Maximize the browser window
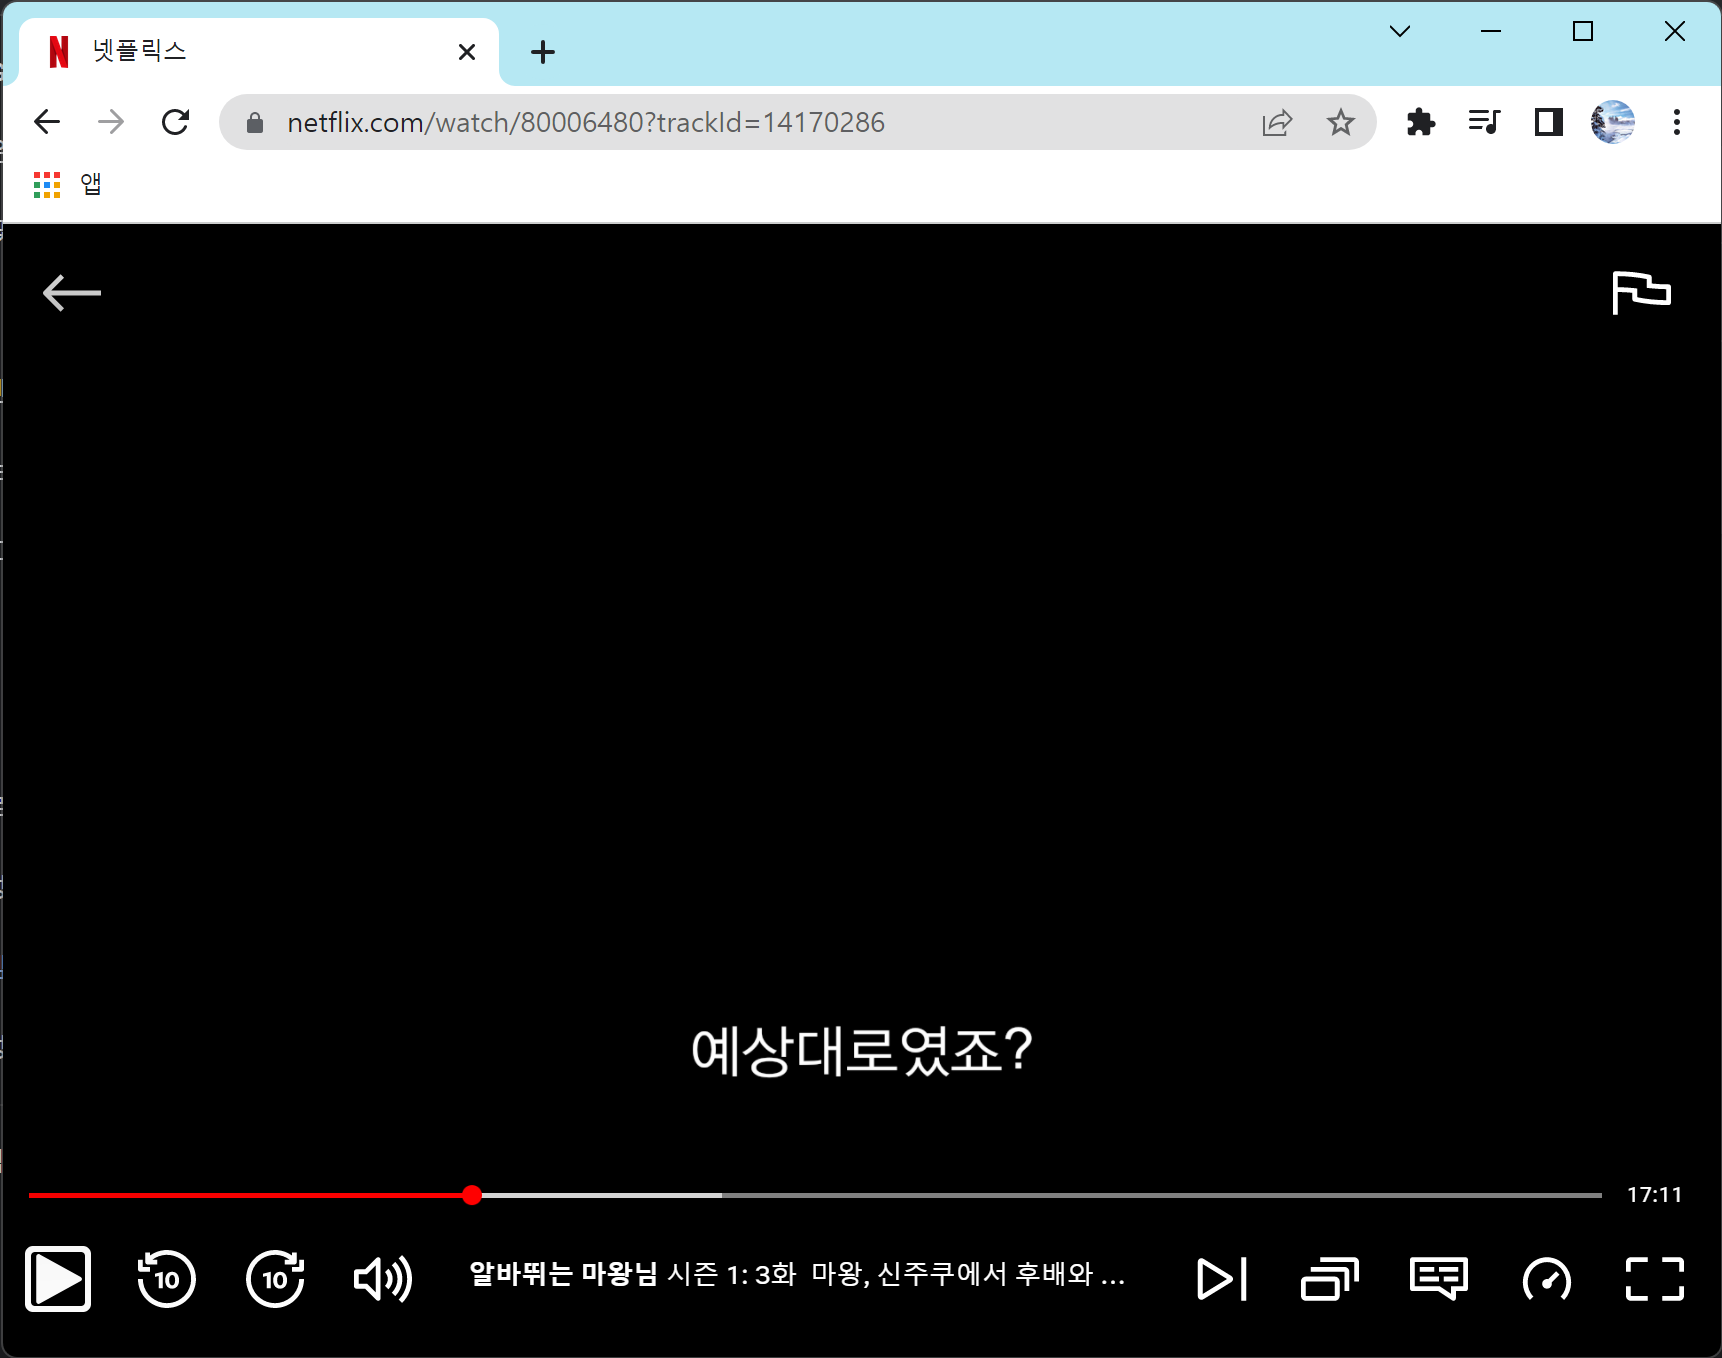1722x1358 pixels. coord(1583,31)
